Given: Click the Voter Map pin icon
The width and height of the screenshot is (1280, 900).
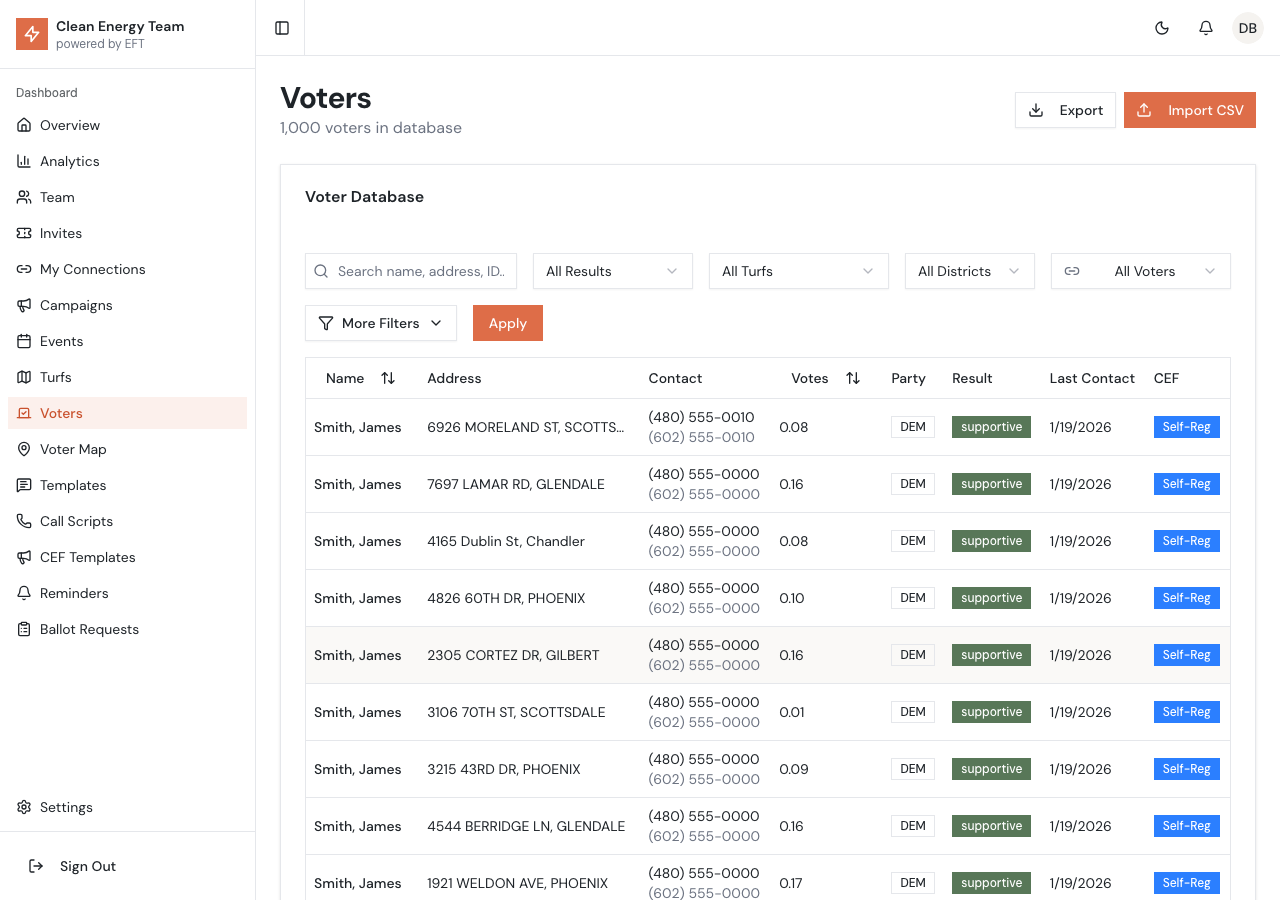Looking at the screenshot, I should (24, 449).
